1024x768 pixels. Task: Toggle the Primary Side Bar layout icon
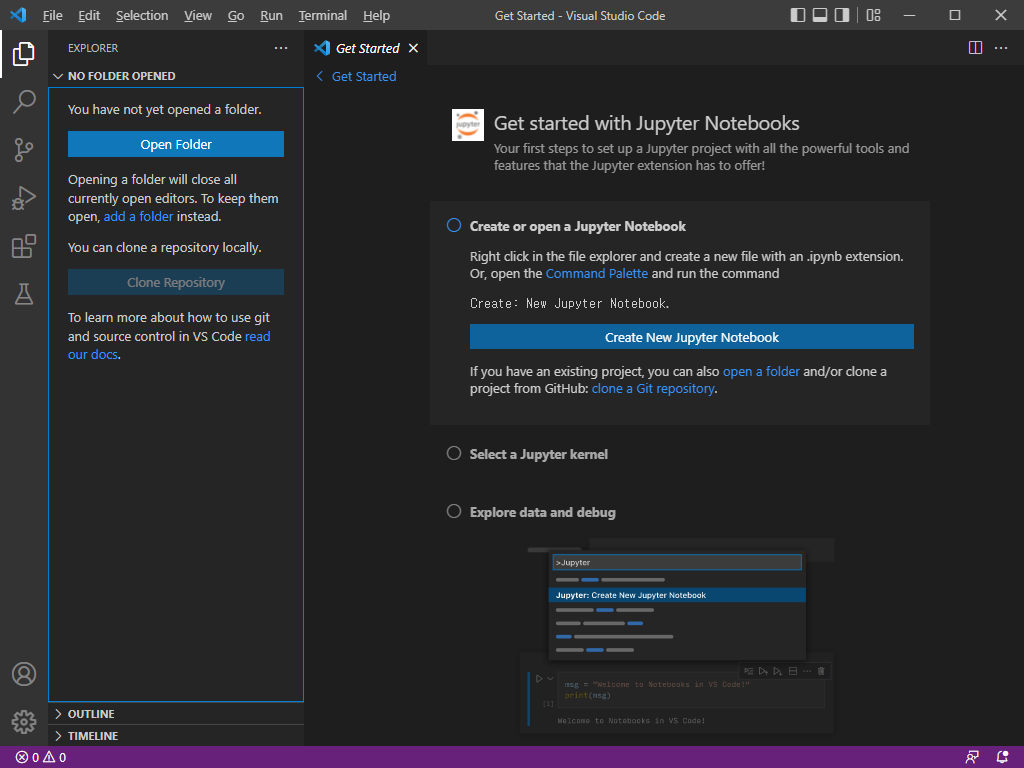[797, 15]
